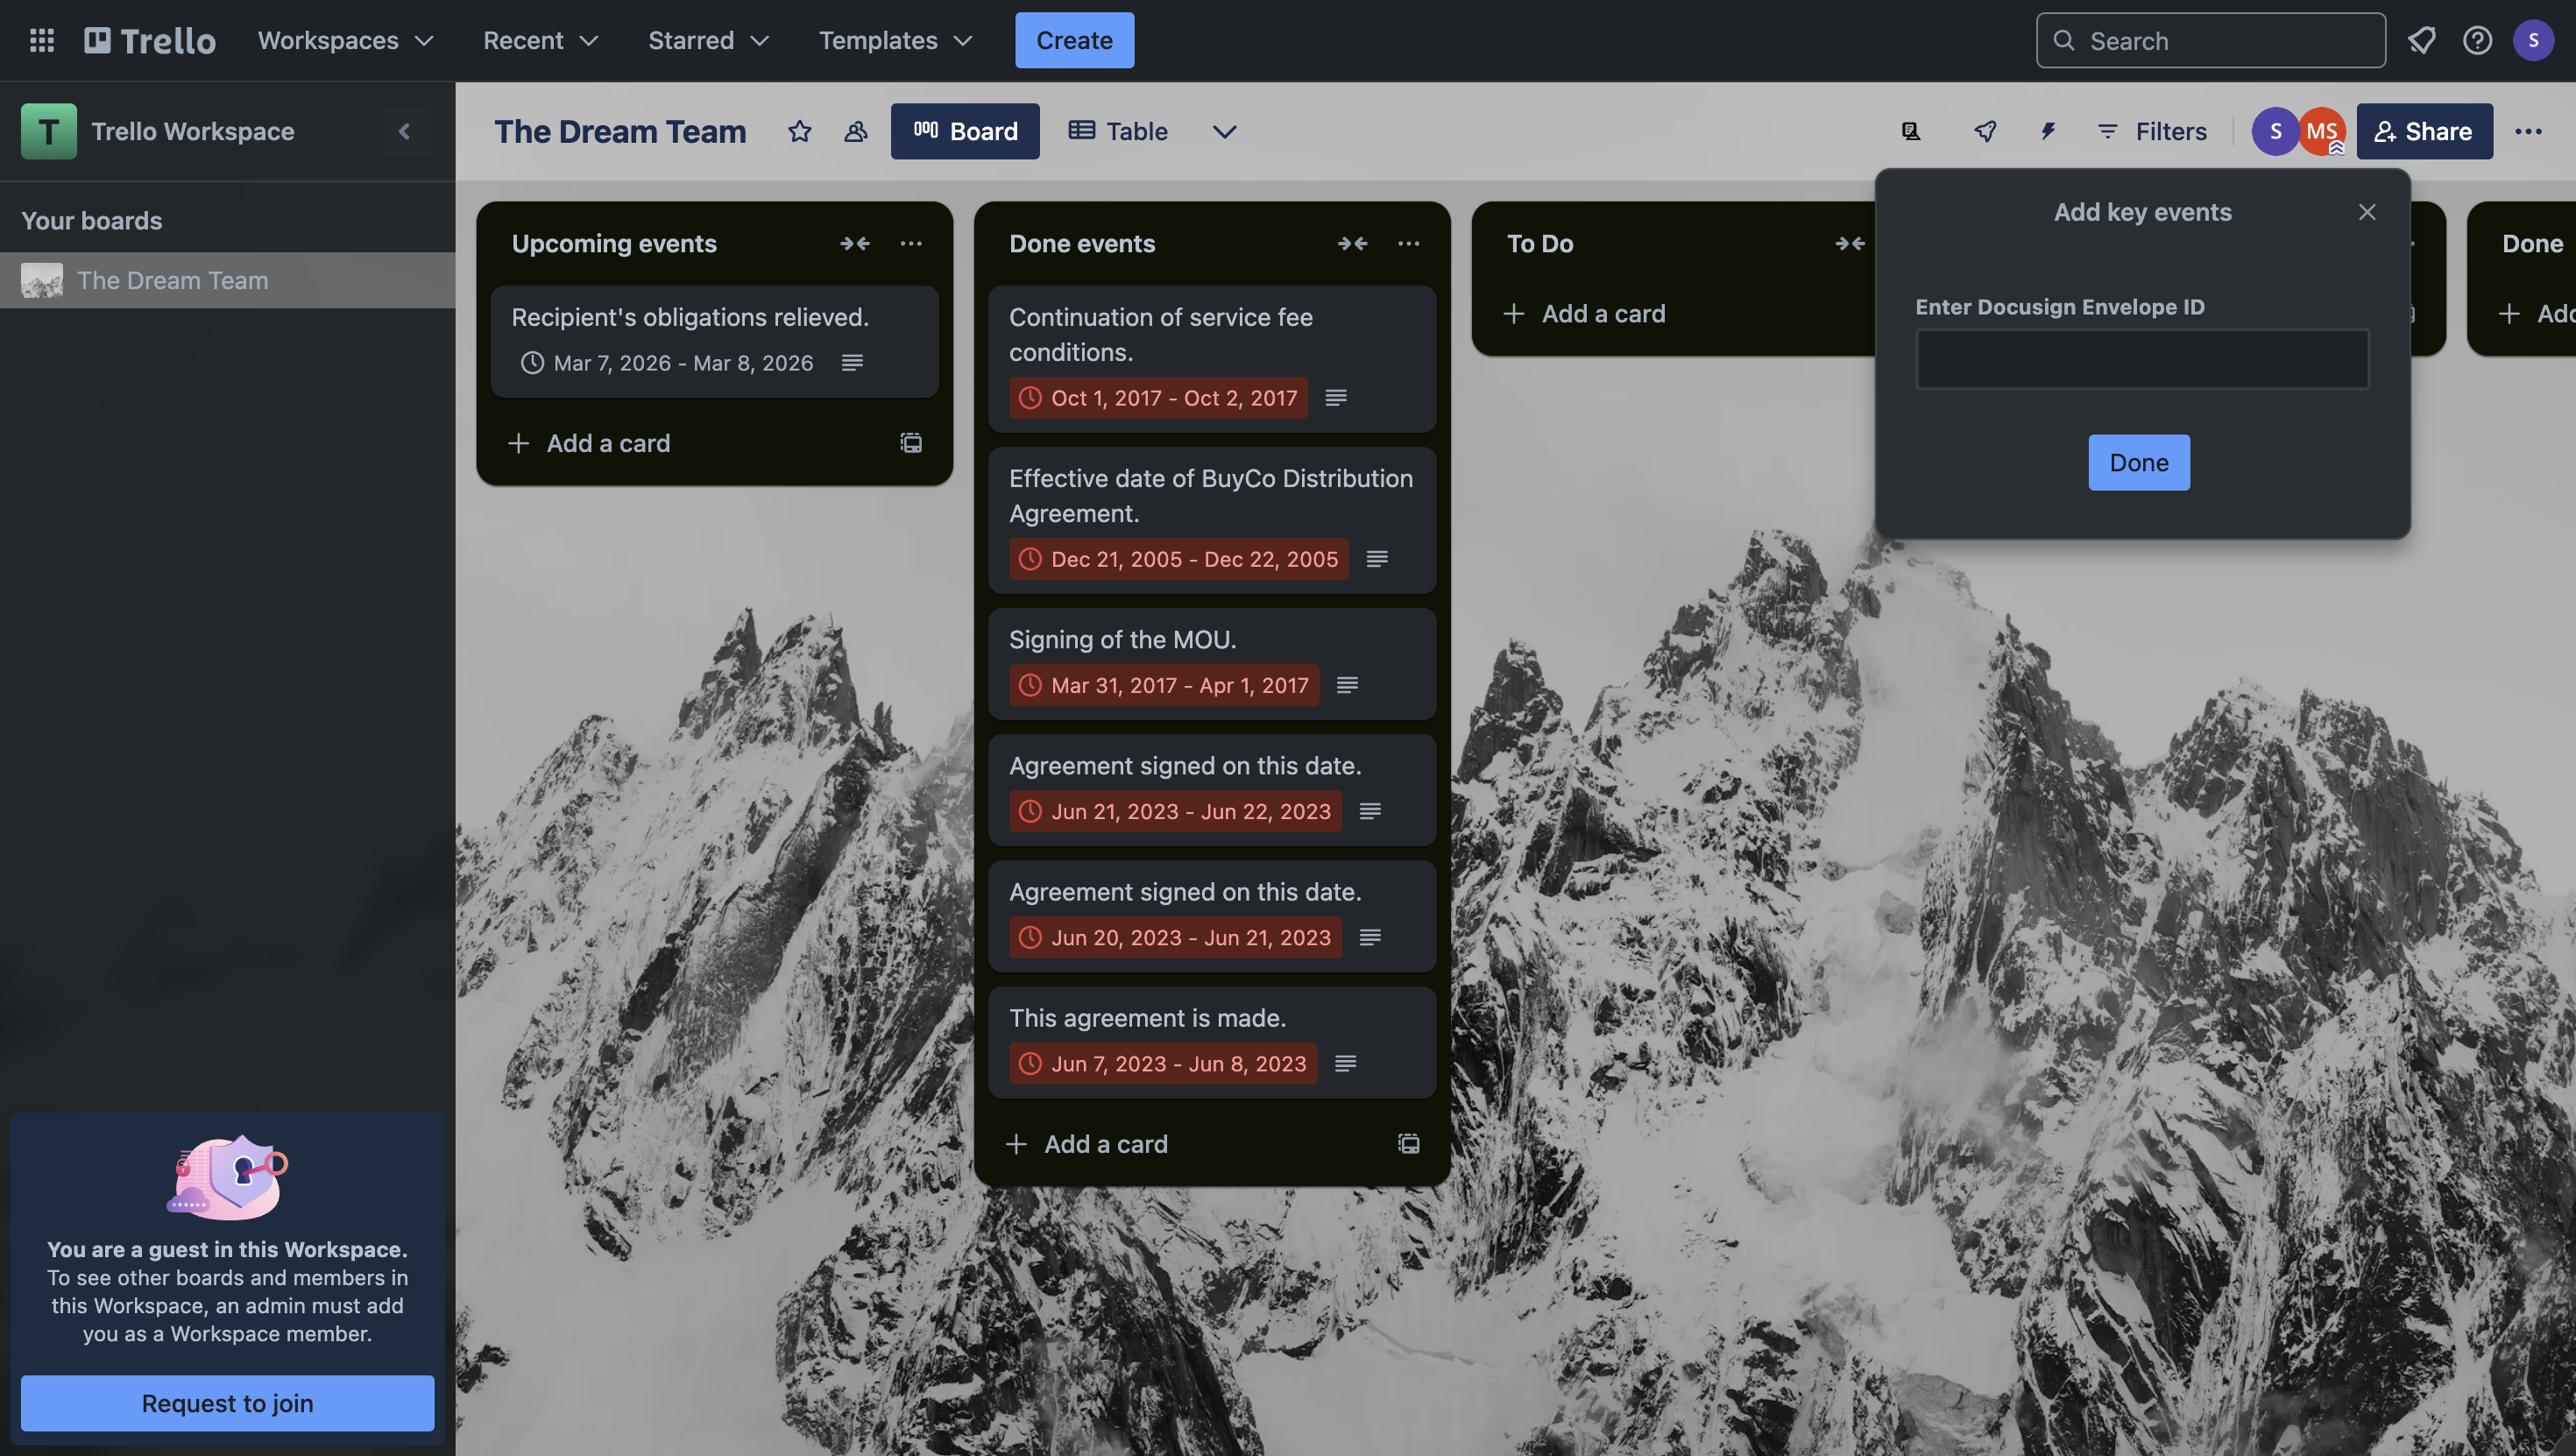The image size is (2576, 1456).
Task: Click the board visibility icon
Action: tap(855, 131)
